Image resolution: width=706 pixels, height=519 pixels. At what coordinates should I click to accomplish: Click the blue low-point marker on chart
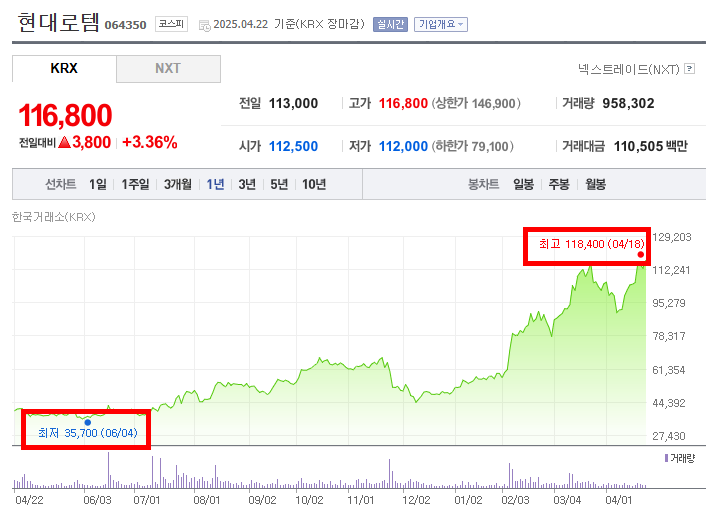pos(88,422)
